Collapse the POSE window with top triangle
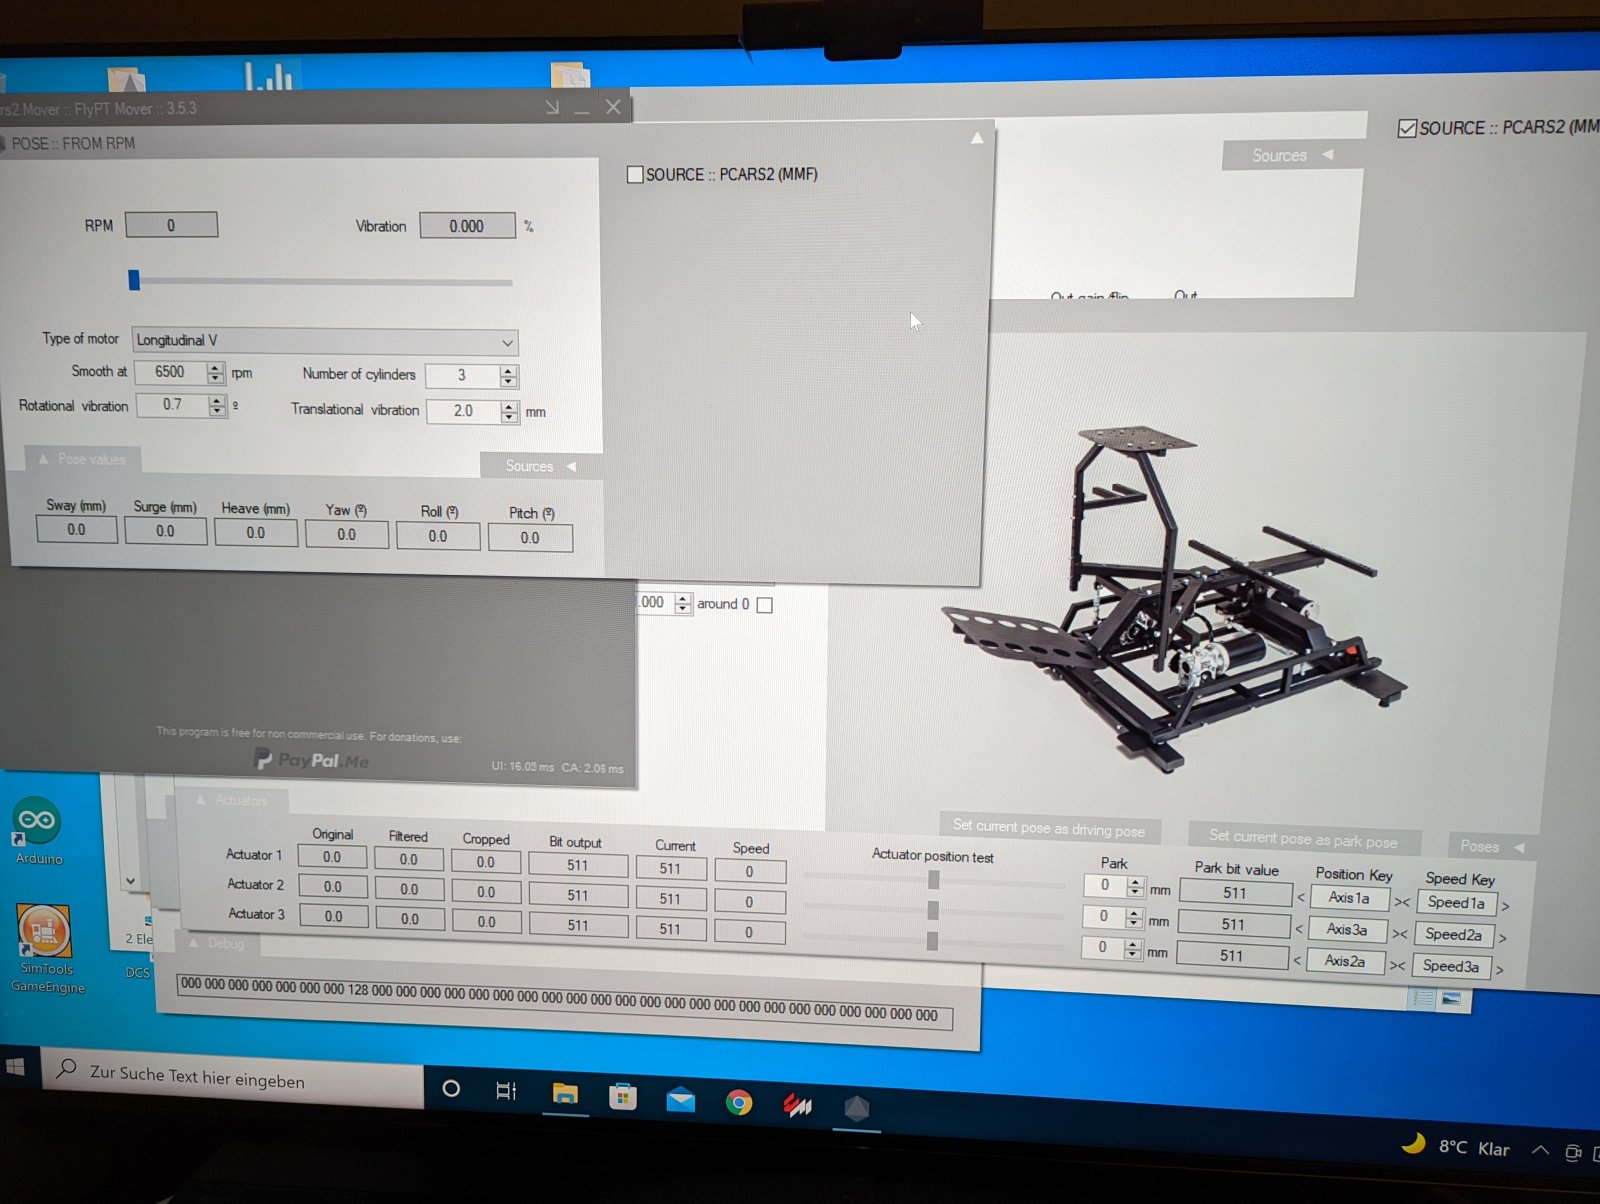The image size is (1600, 1204). [x=977, y=138]
